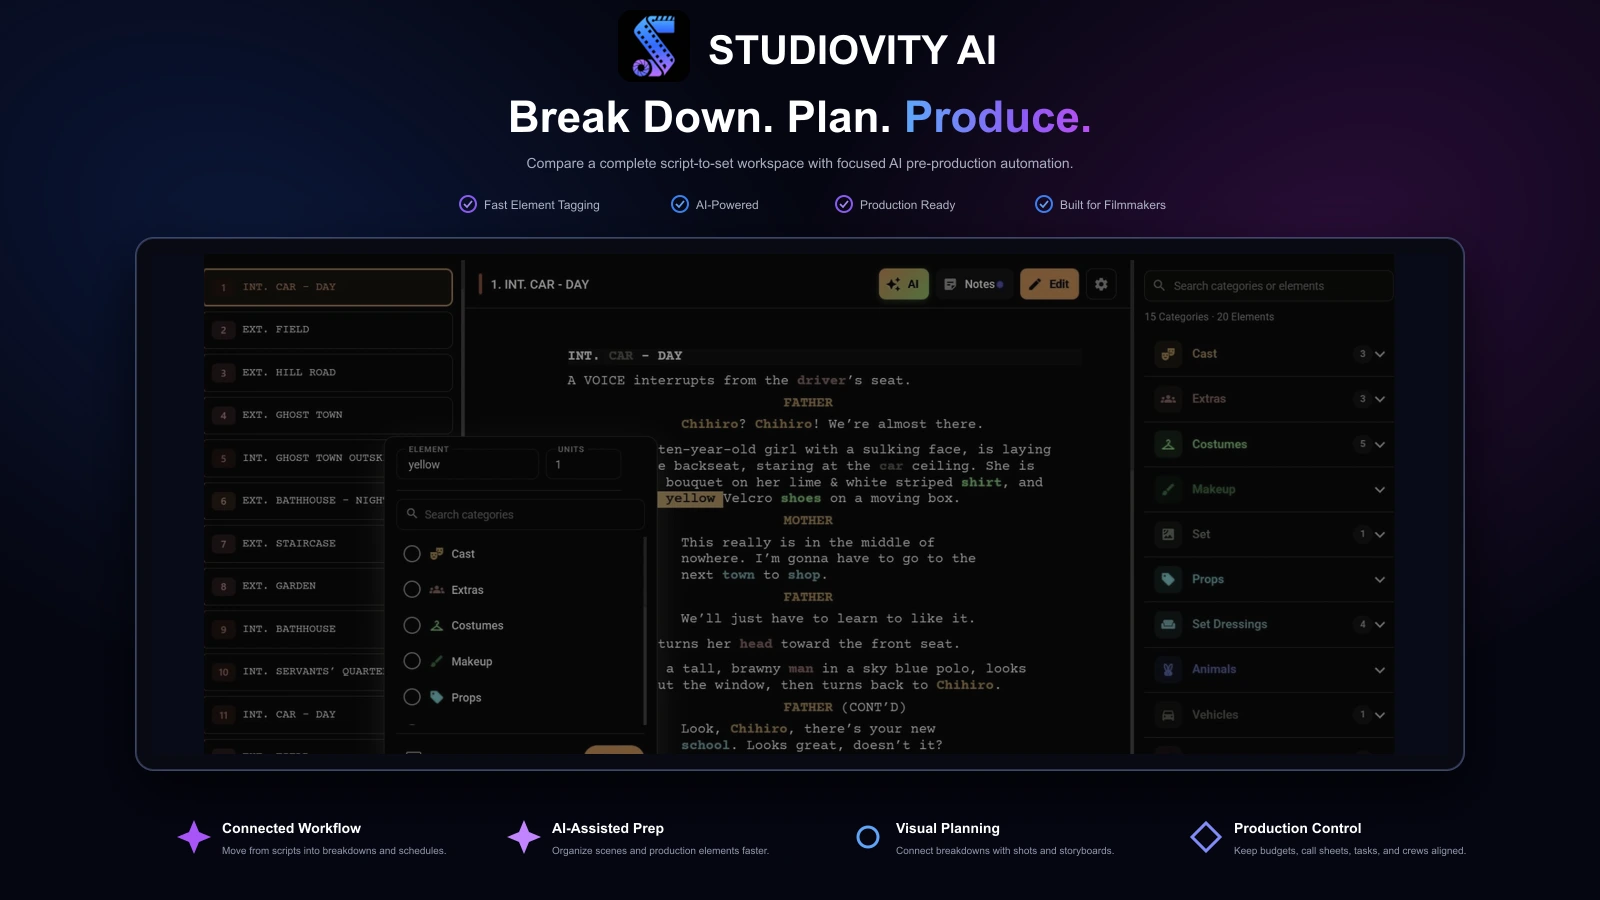Click the Props icon in the tagging popup
The image size is (1600, 900).
point(437,697)
